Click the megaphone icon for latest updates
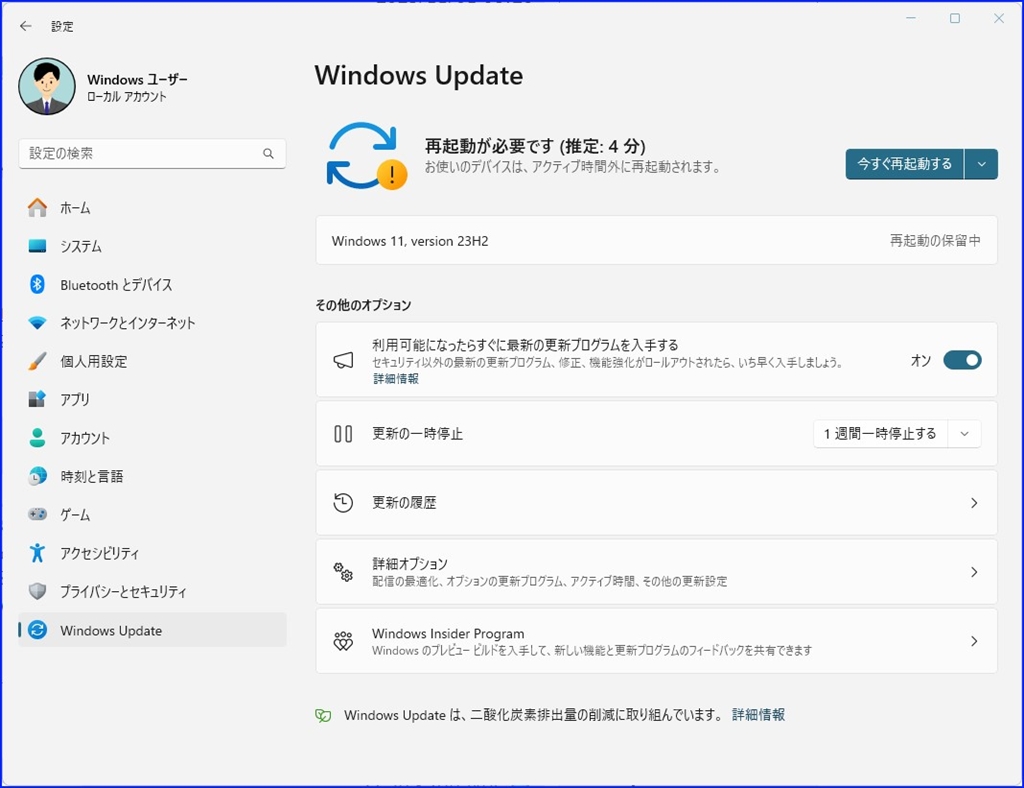 tap(344, 360)
